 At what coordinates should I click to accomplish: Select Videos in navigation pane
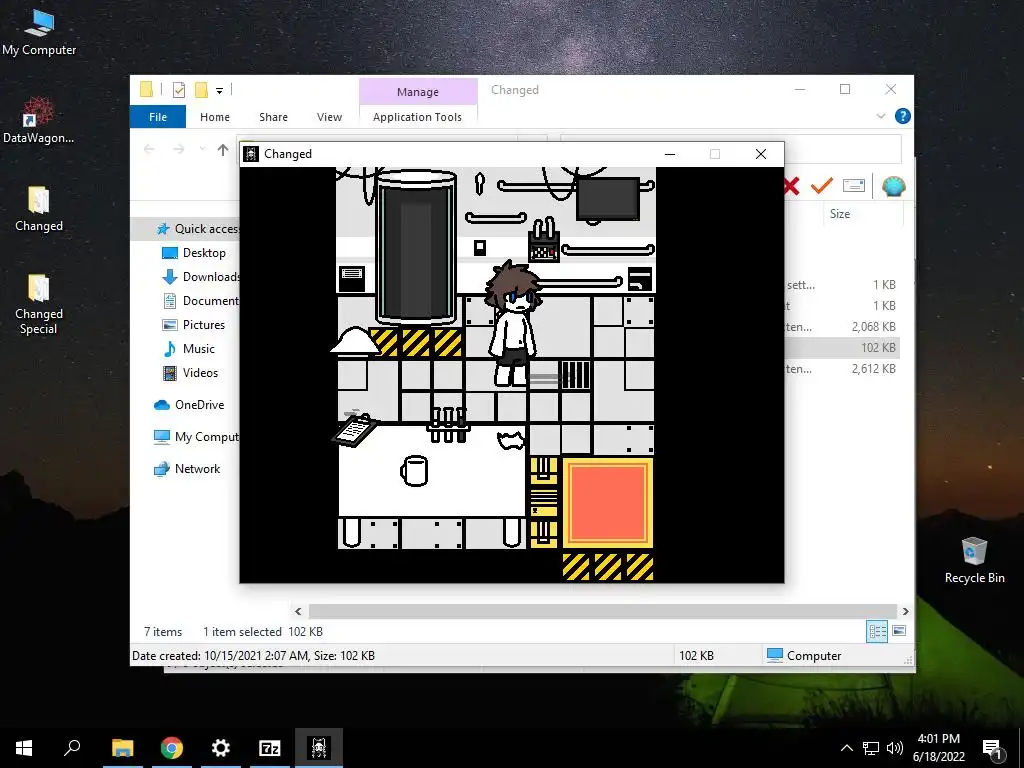tap(190, 373)
